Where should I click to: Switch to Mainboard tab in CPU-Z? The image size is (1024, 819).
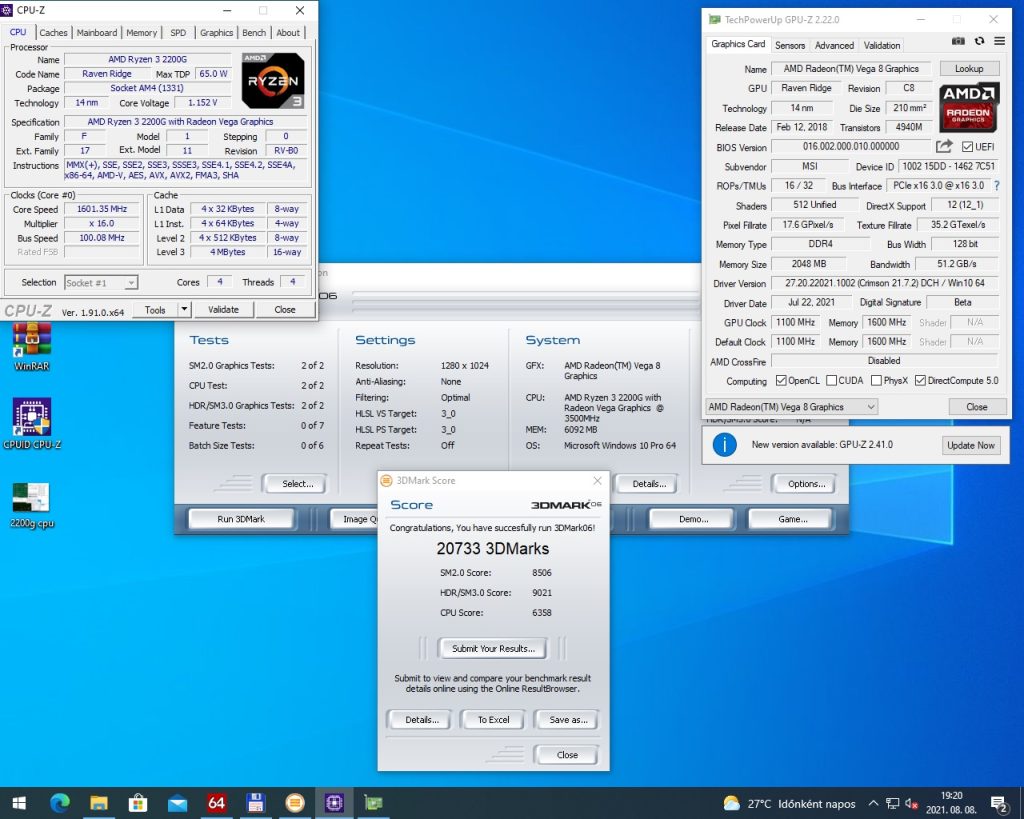pos(97,33)
